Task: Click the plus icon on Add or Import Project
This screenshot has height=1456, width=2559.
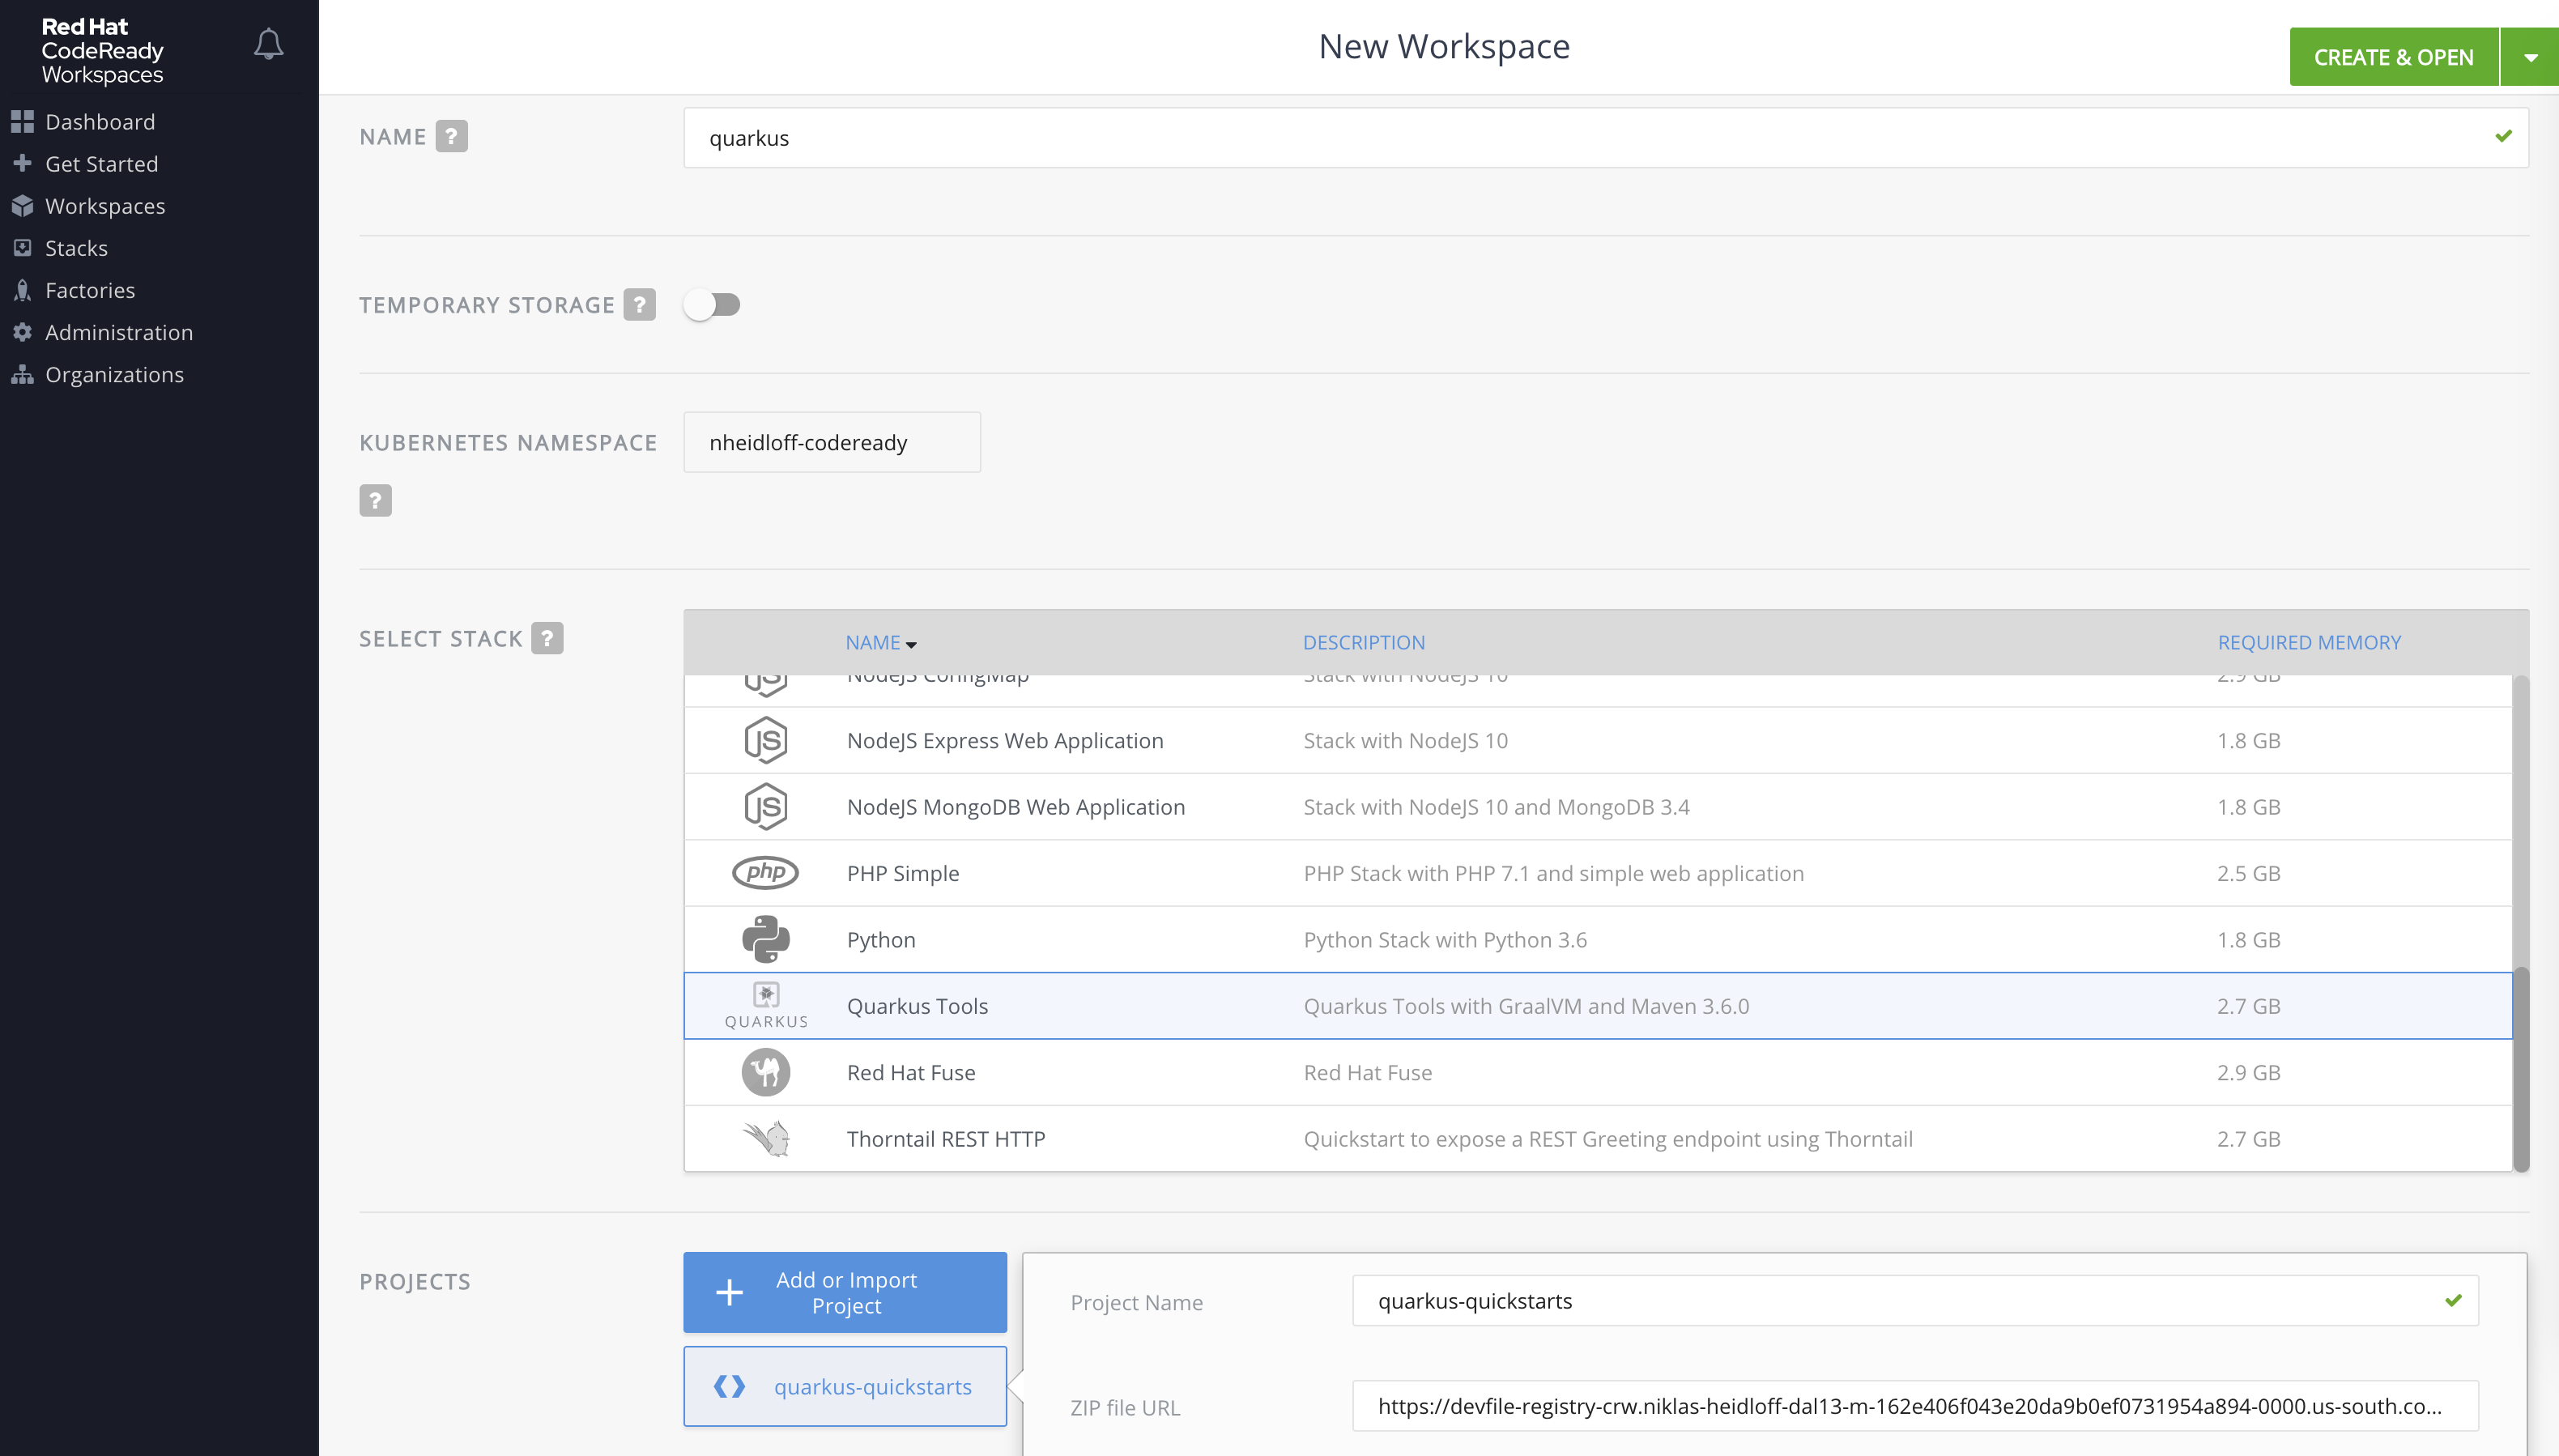Action: point(729,1292)
